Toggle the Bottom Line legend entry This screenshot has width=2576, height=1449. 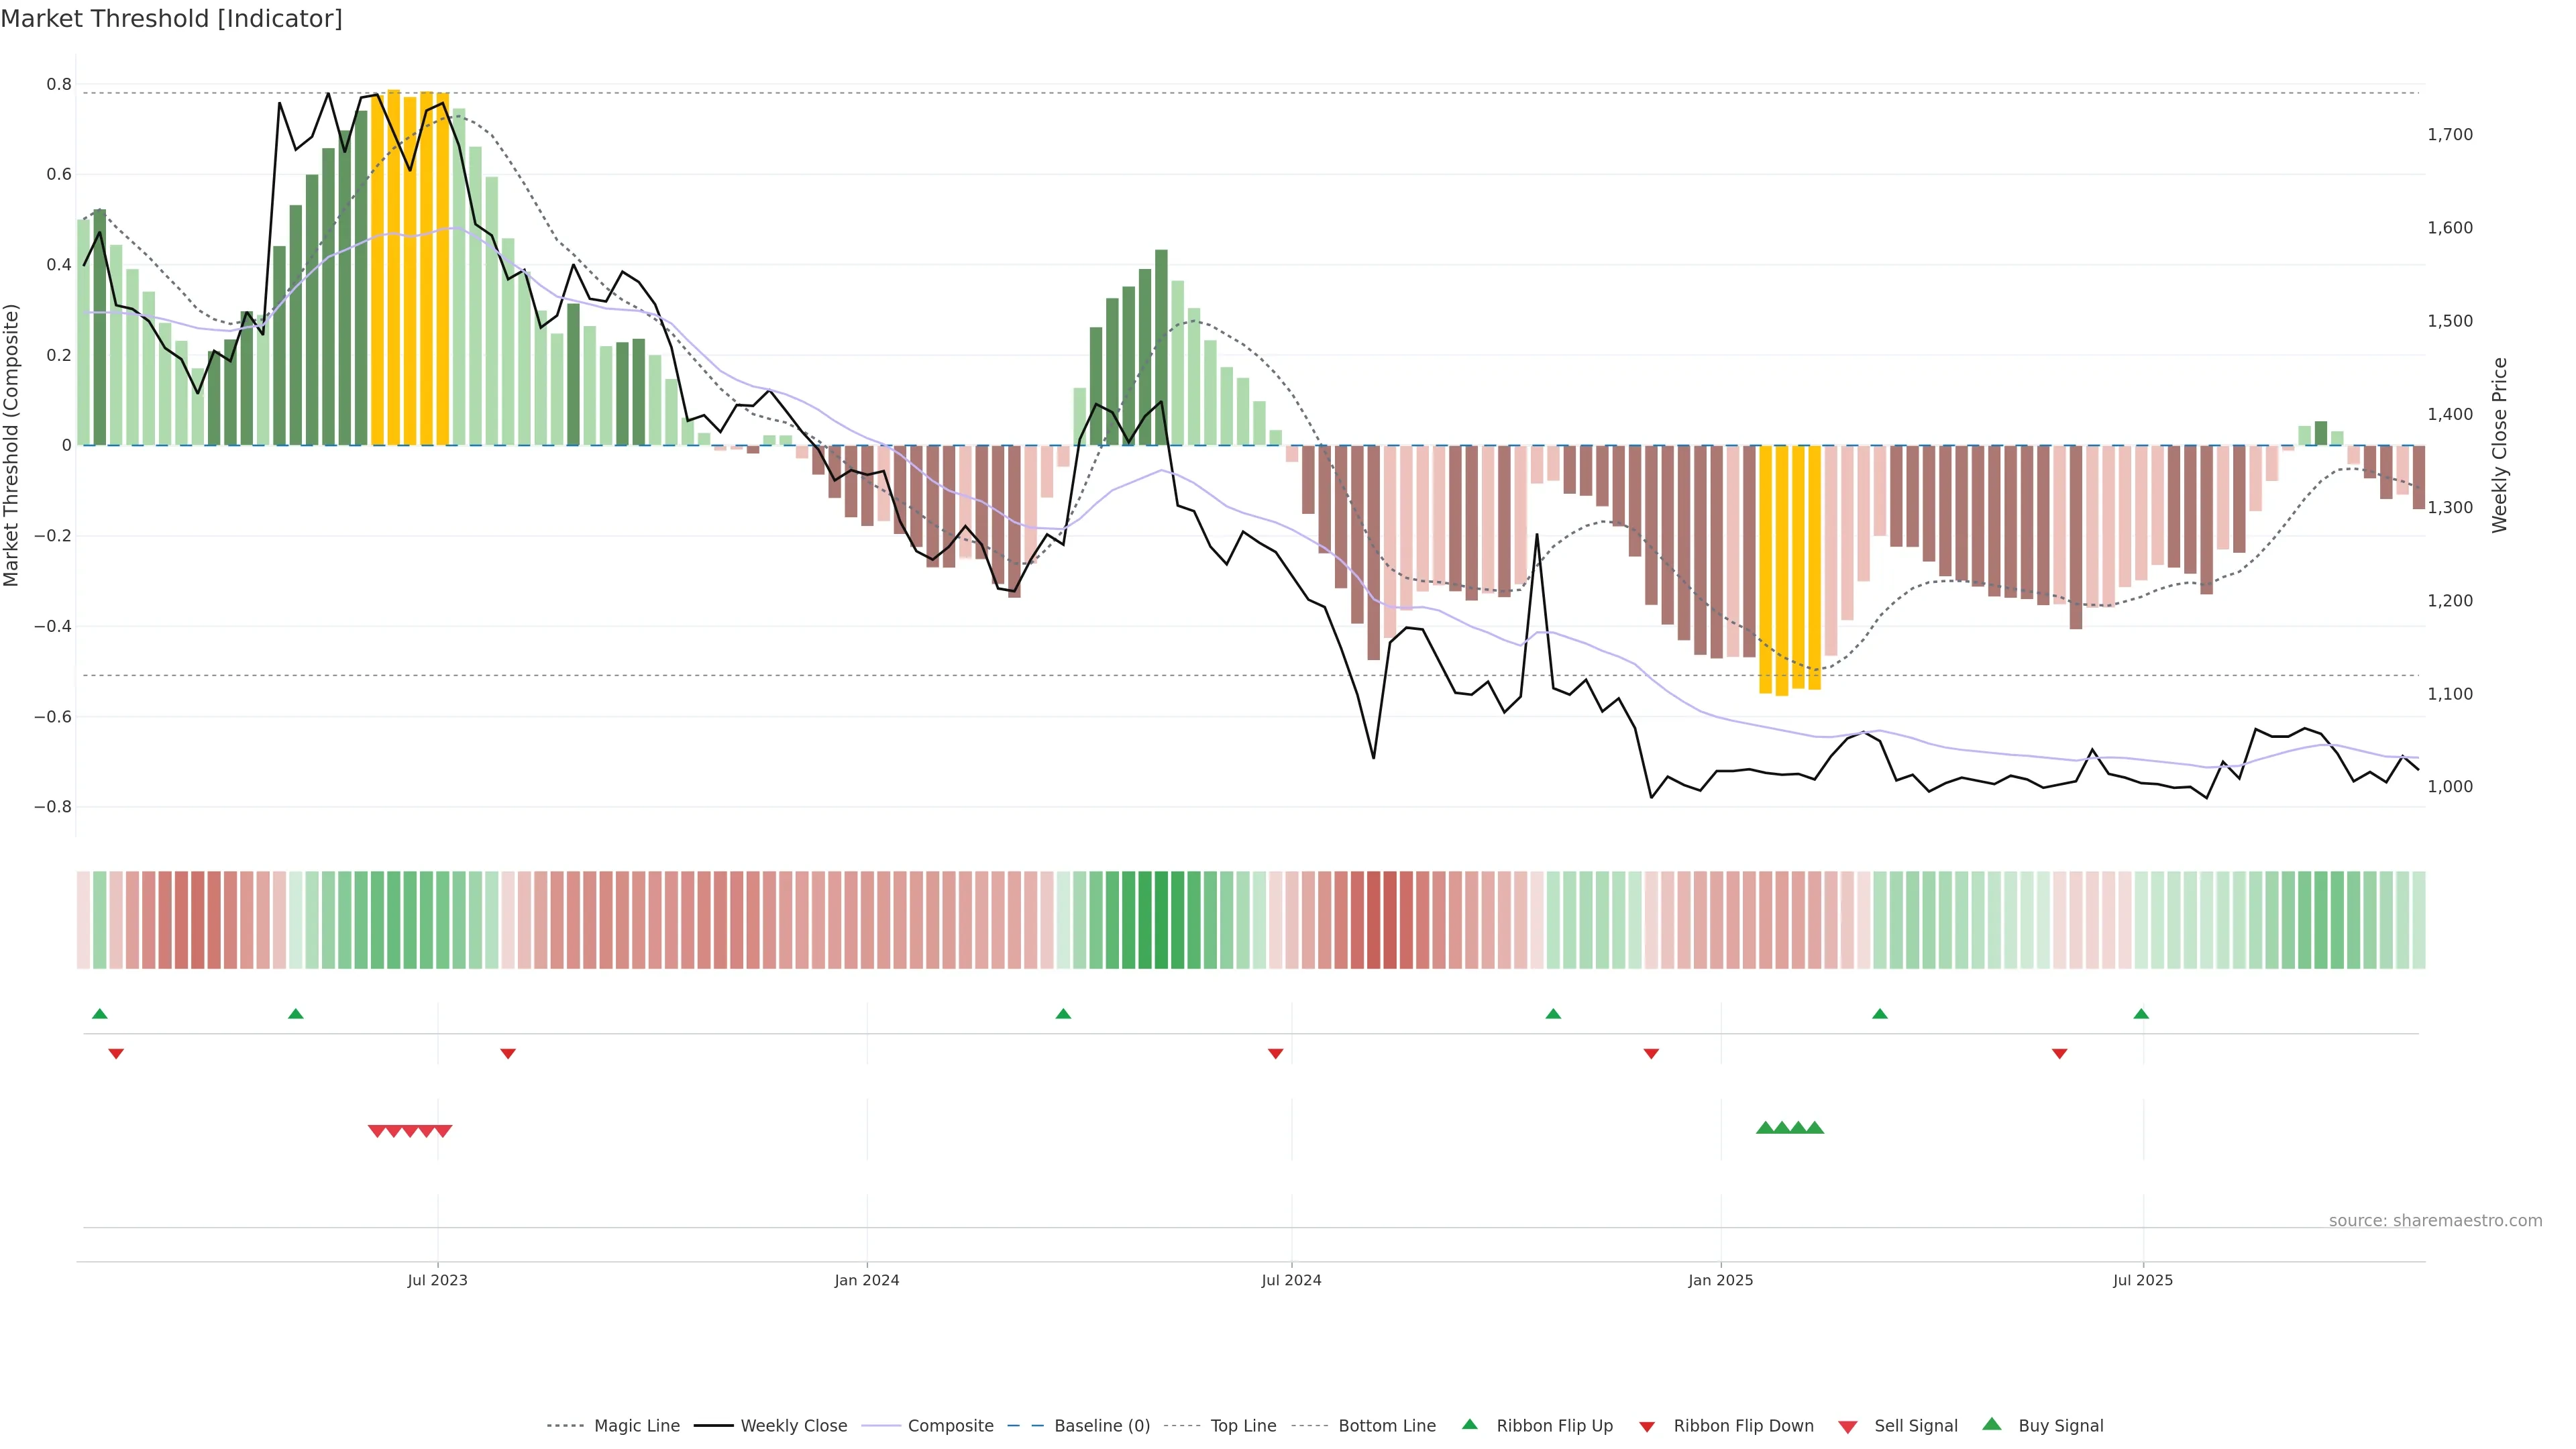[x=1386, y=1426]
